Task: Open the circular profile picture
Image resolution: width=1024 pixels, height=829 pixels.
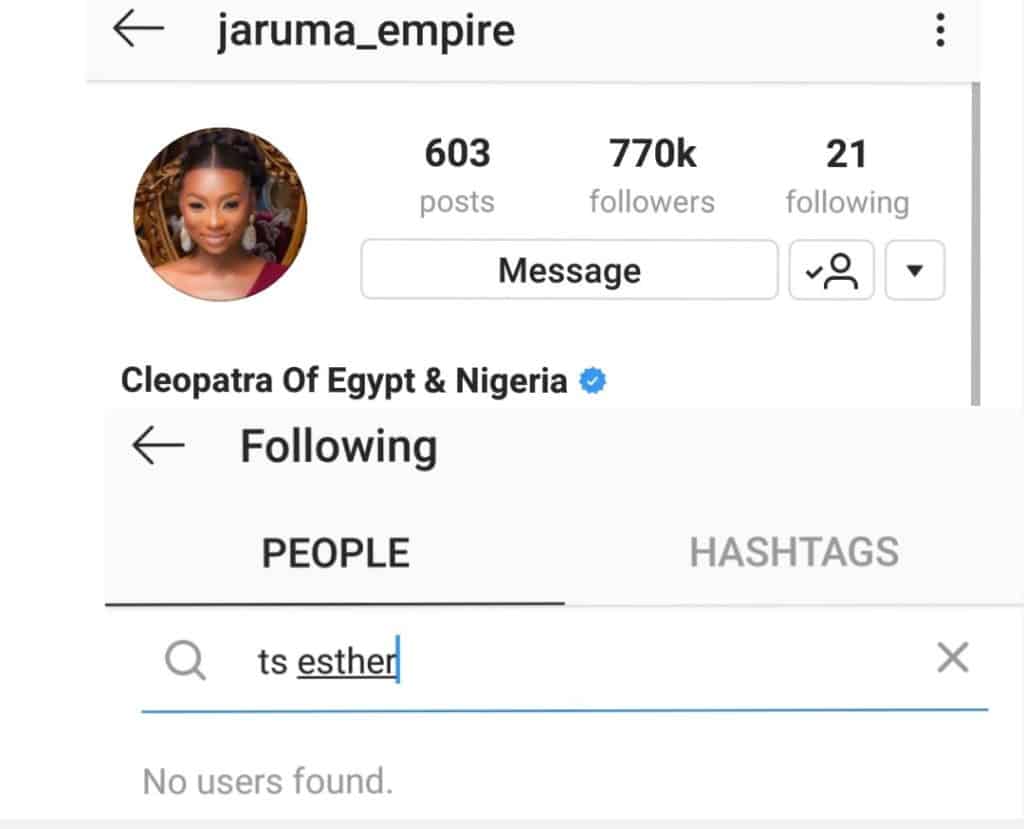Action: click(x=220, y=214)
